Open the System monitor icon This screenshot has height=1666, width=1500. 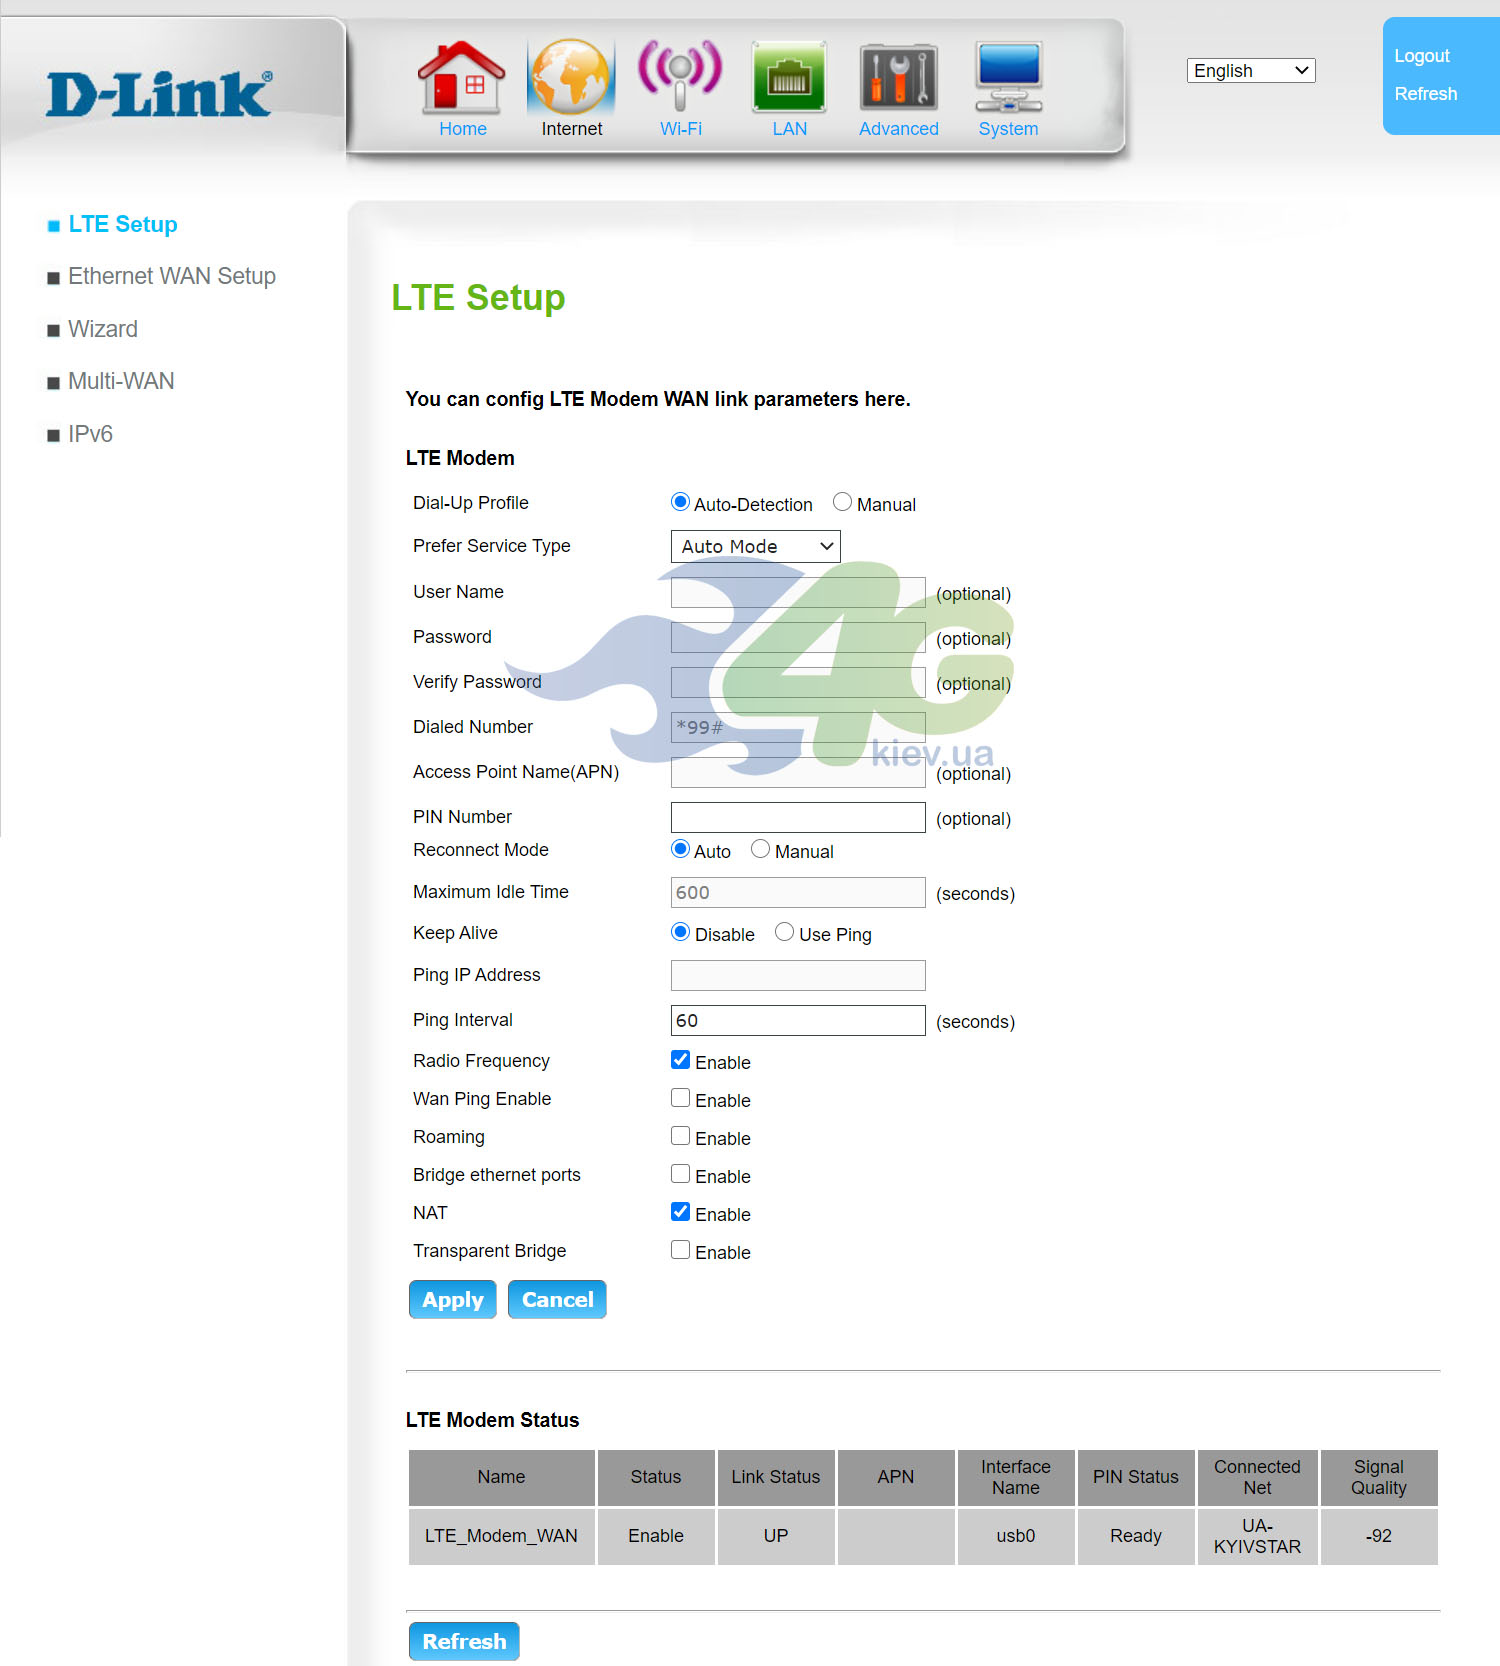click(1008, 77)
